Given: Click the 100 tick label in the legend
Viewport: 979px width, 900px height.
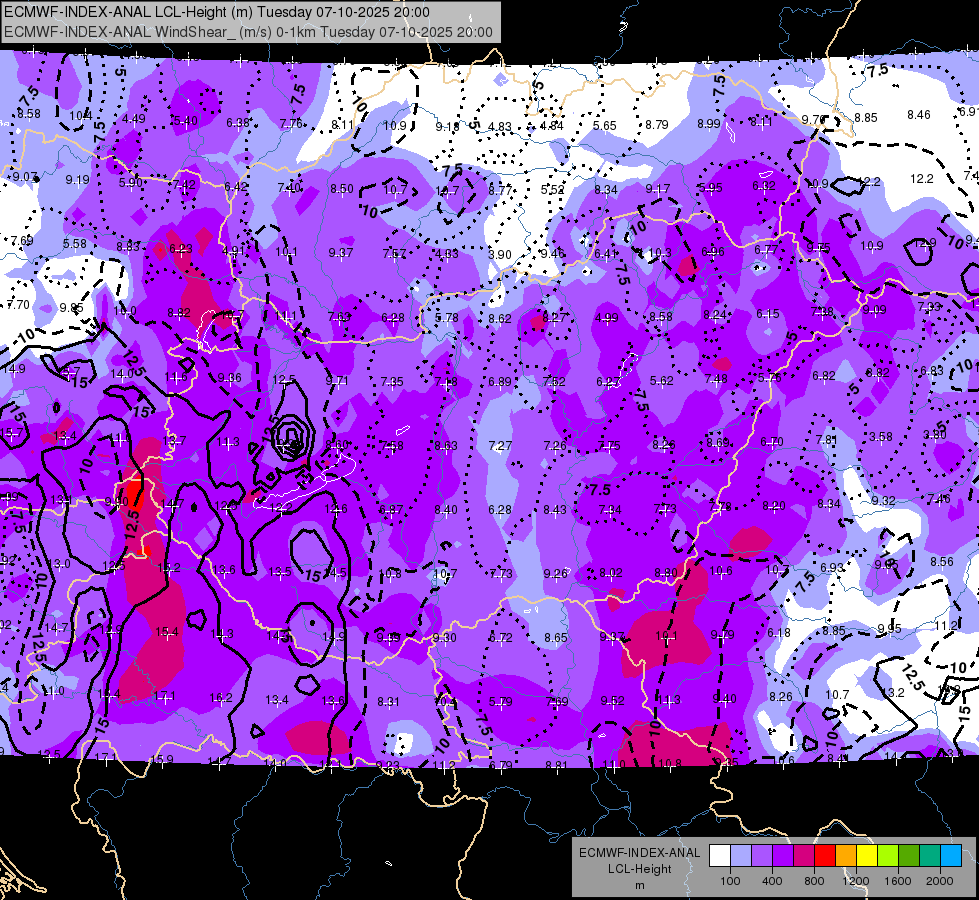Looking at the screenshot, I should coord(730,881).
